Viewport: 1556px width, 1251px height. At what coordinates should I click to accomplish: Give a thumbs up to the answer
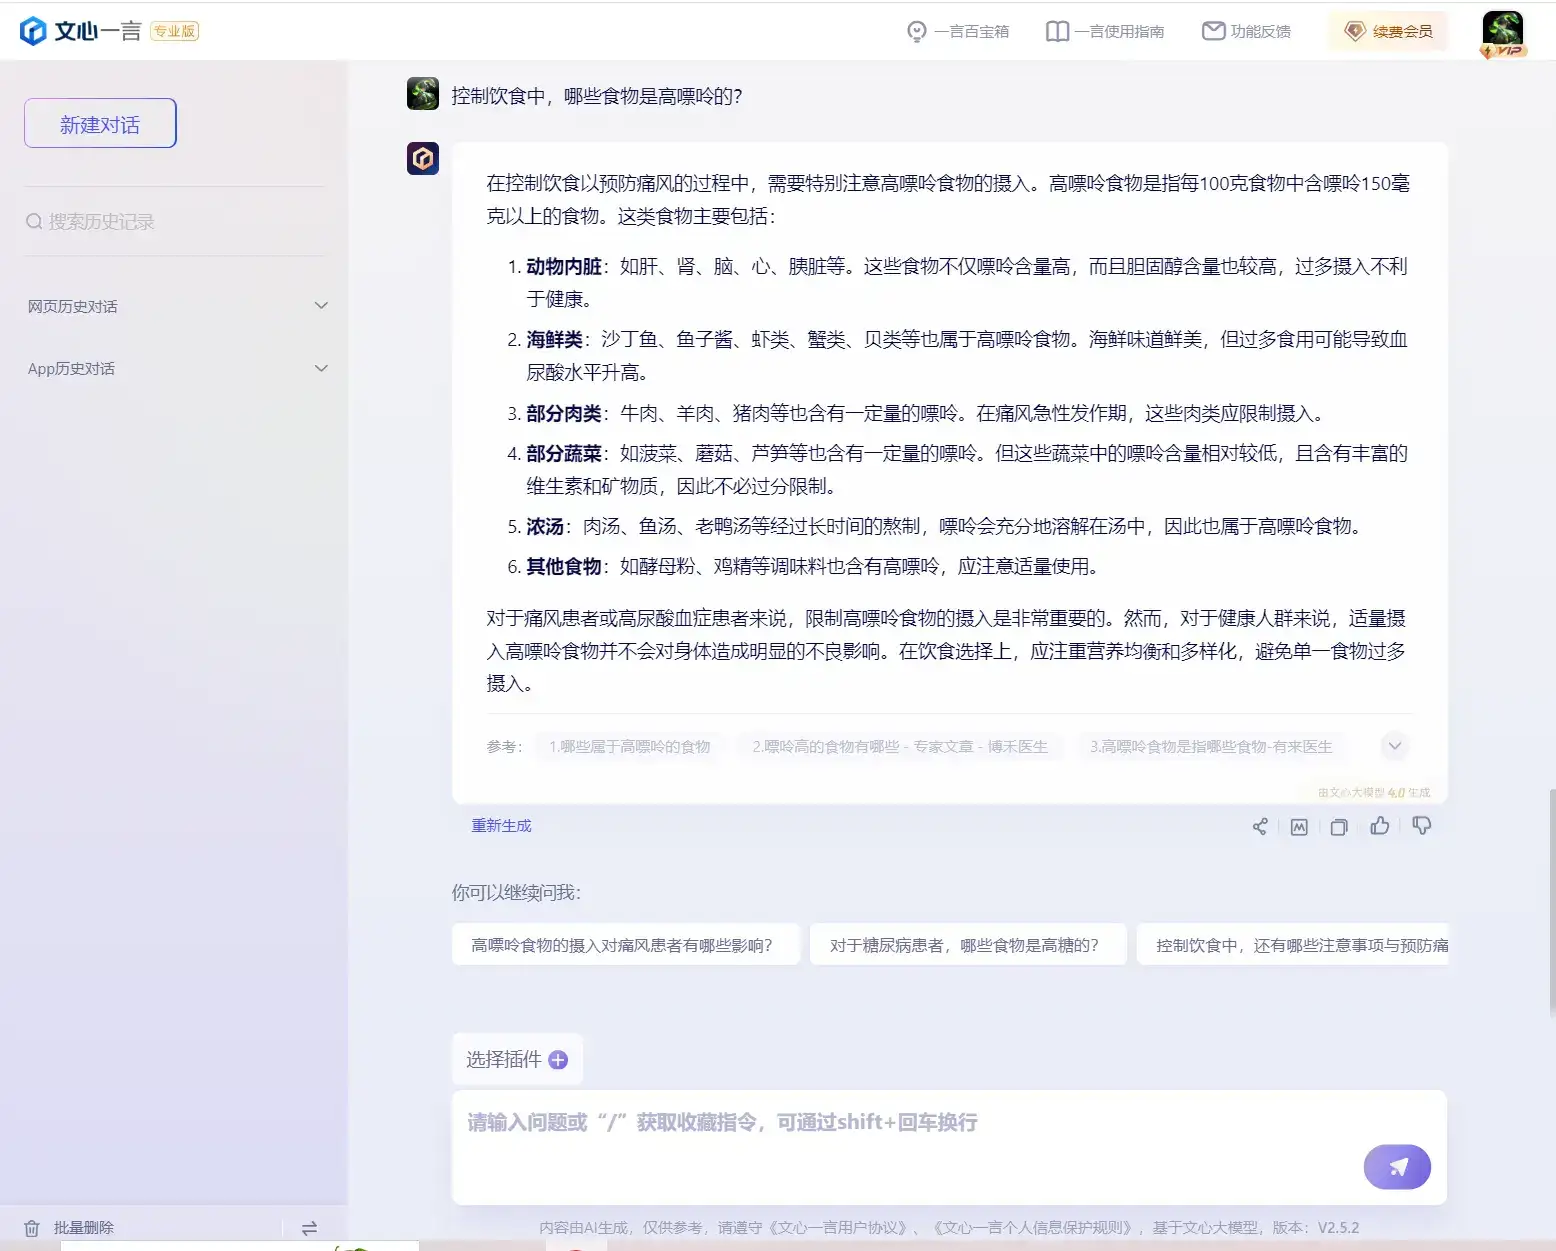1380,826
